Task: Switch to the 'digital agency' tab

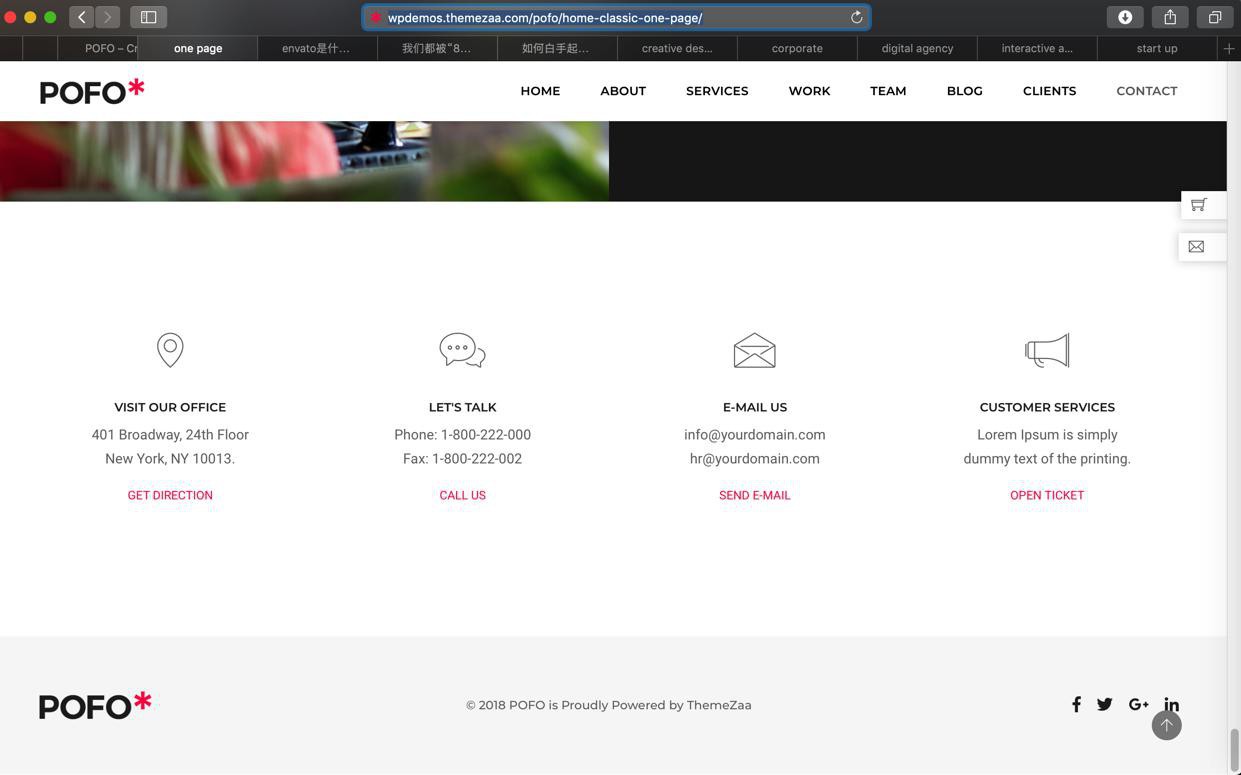Action: click(x=917, y=48)
